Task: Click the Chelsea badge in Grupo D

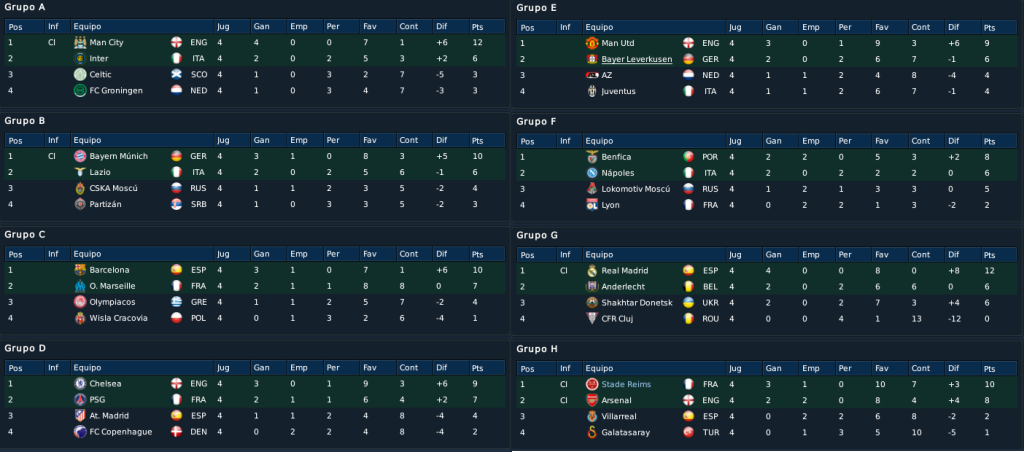Action: tap(80, 383)
